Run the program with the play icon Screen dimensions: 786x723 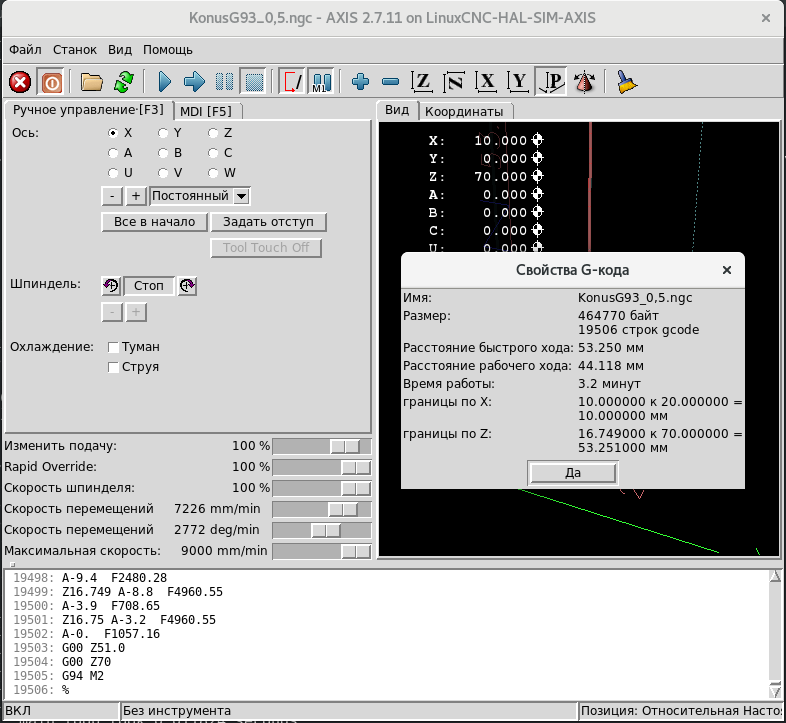165,82
